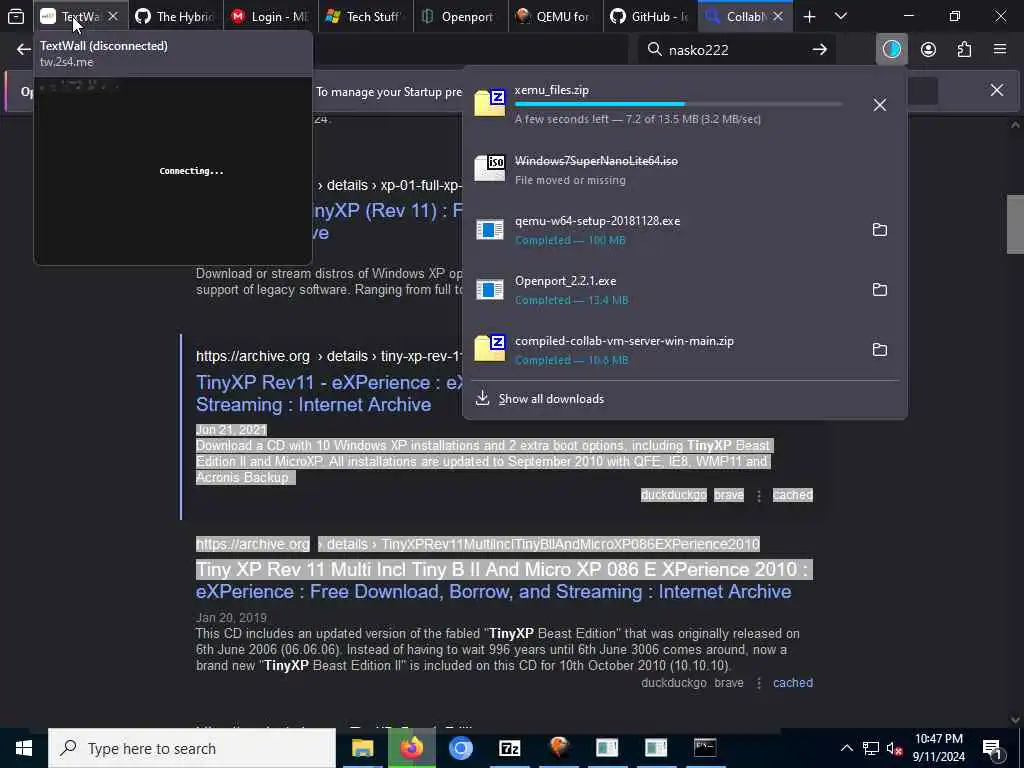Click the page vertical scrollbar thumb
1024x768 pixels.
[x=1014, y=224]
